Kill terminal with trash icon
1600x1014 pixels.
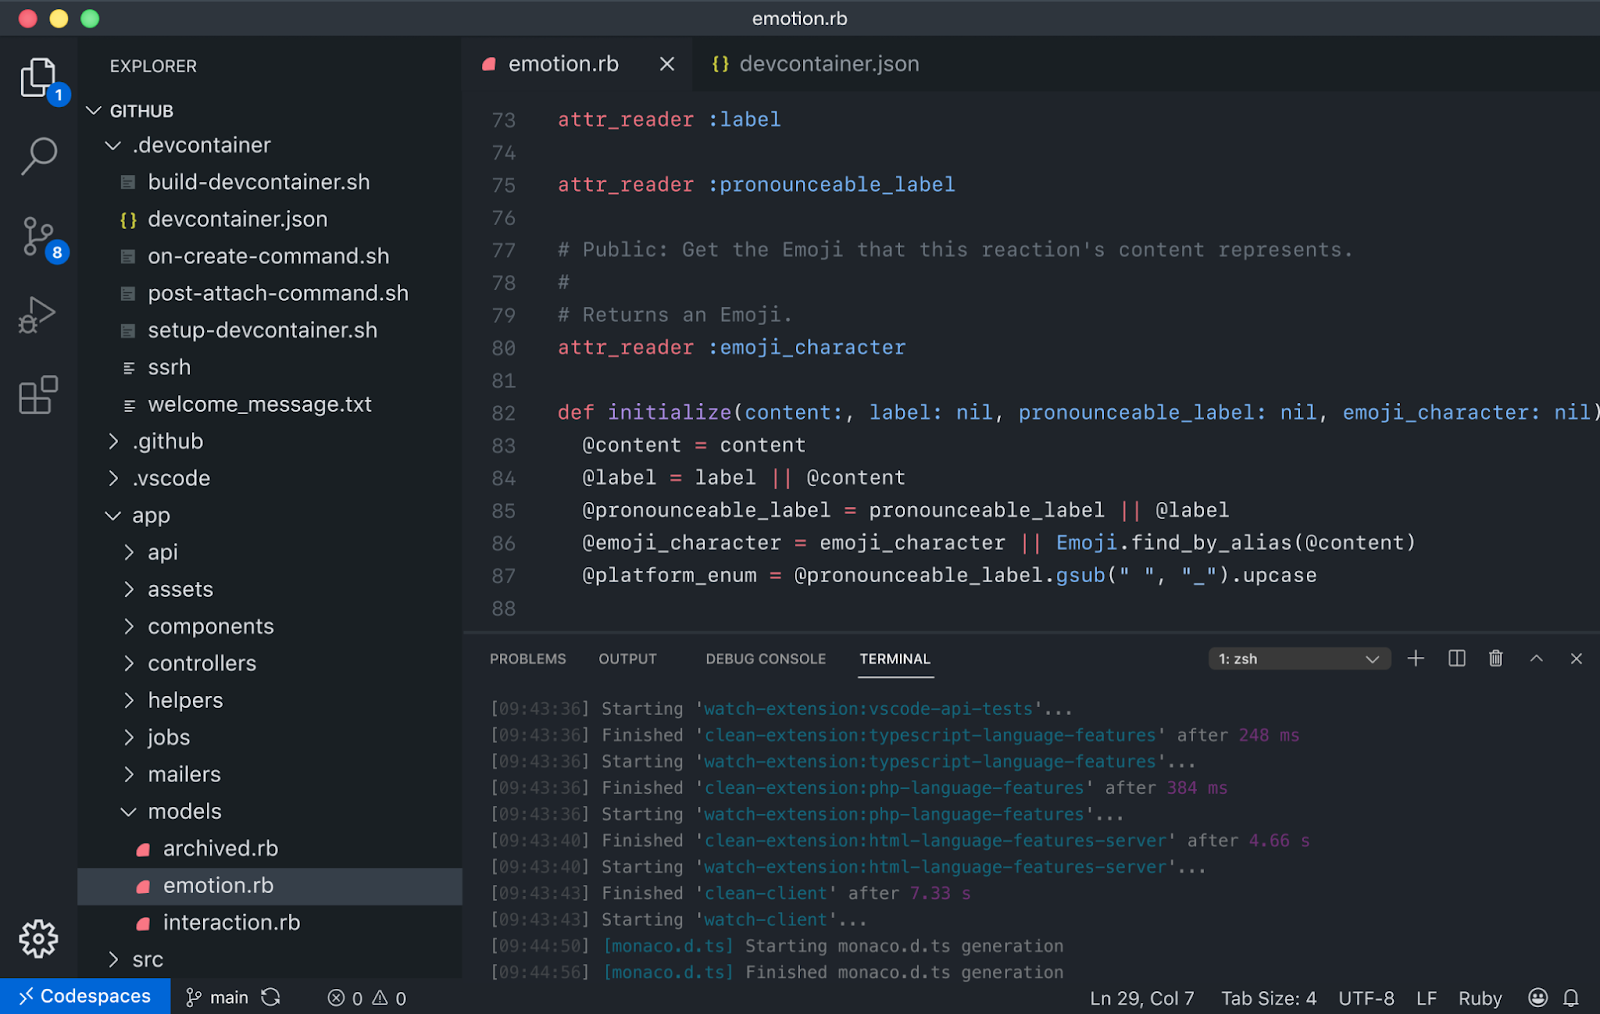point(1496,658)
